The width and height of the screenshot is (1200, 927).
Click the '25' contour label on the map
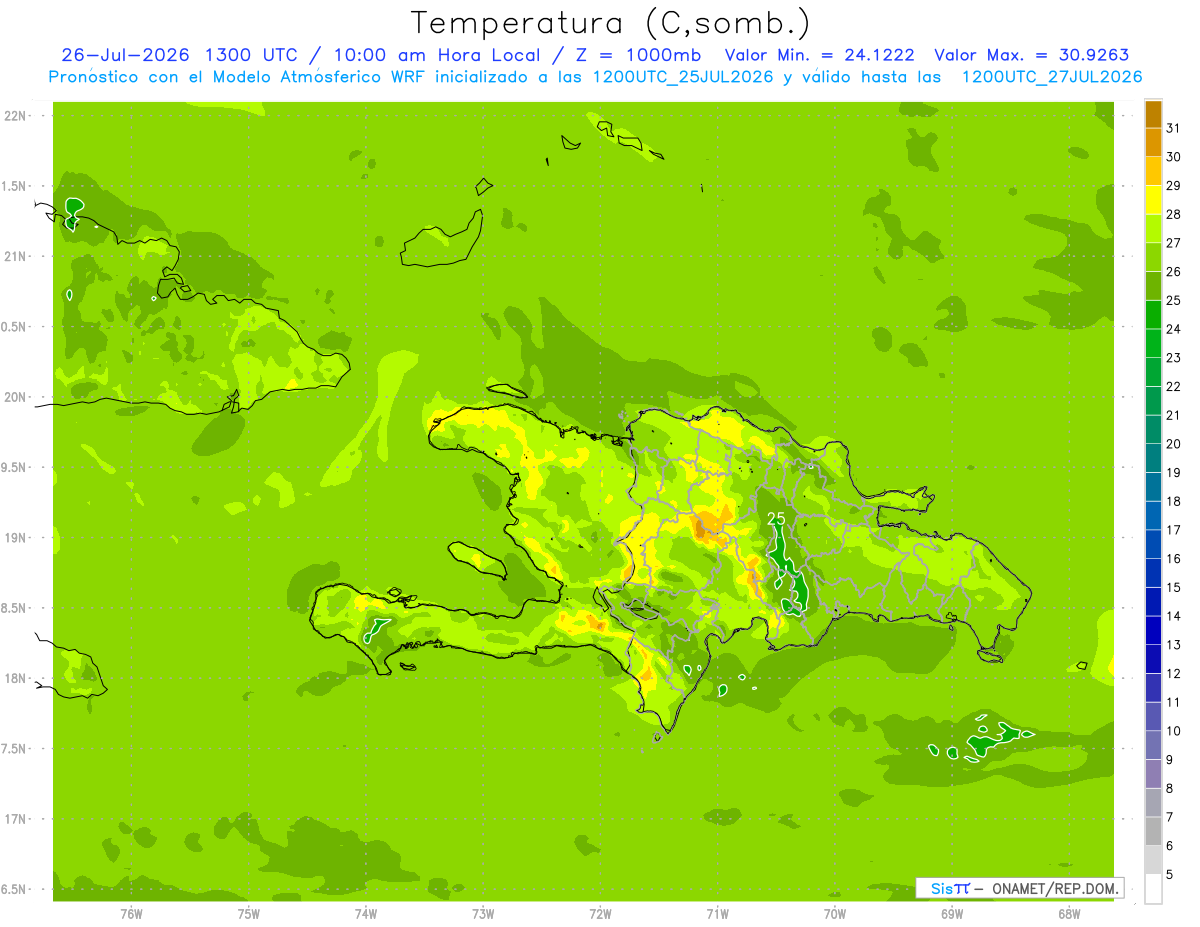(776, 519)
